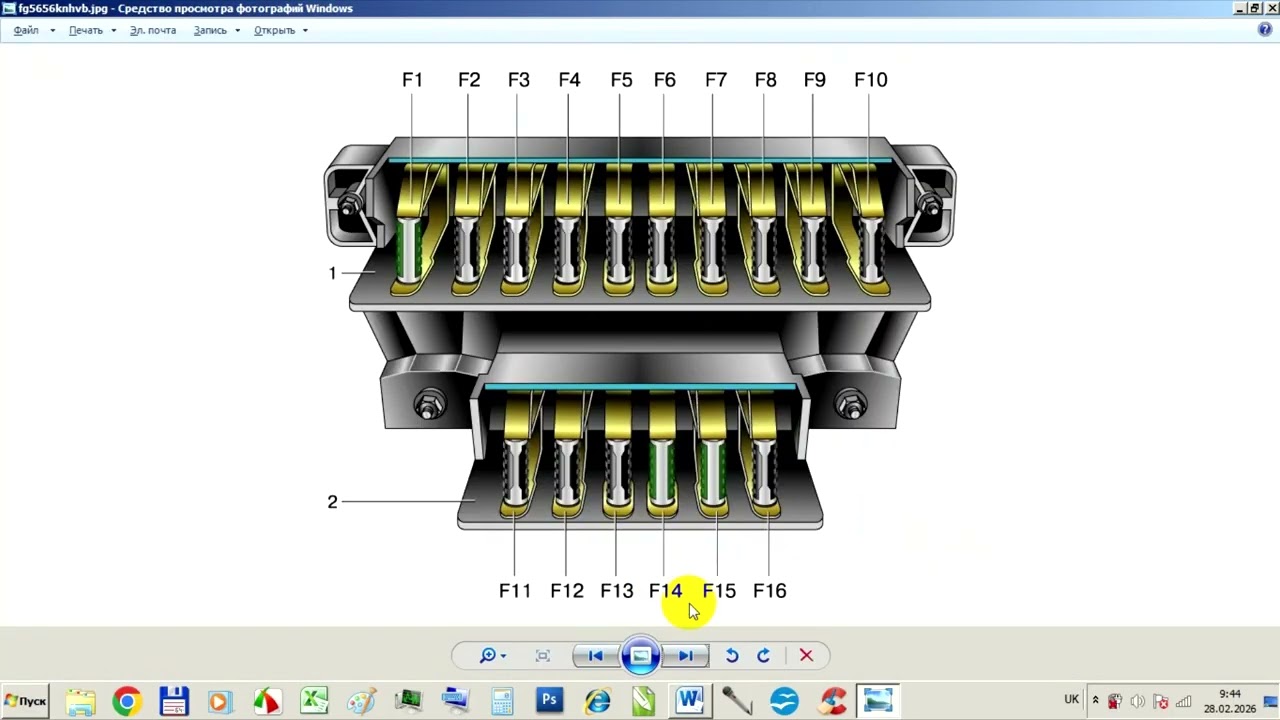
Task: Expand the Запись dropdown arrow
Action: [x=237, y=31]
